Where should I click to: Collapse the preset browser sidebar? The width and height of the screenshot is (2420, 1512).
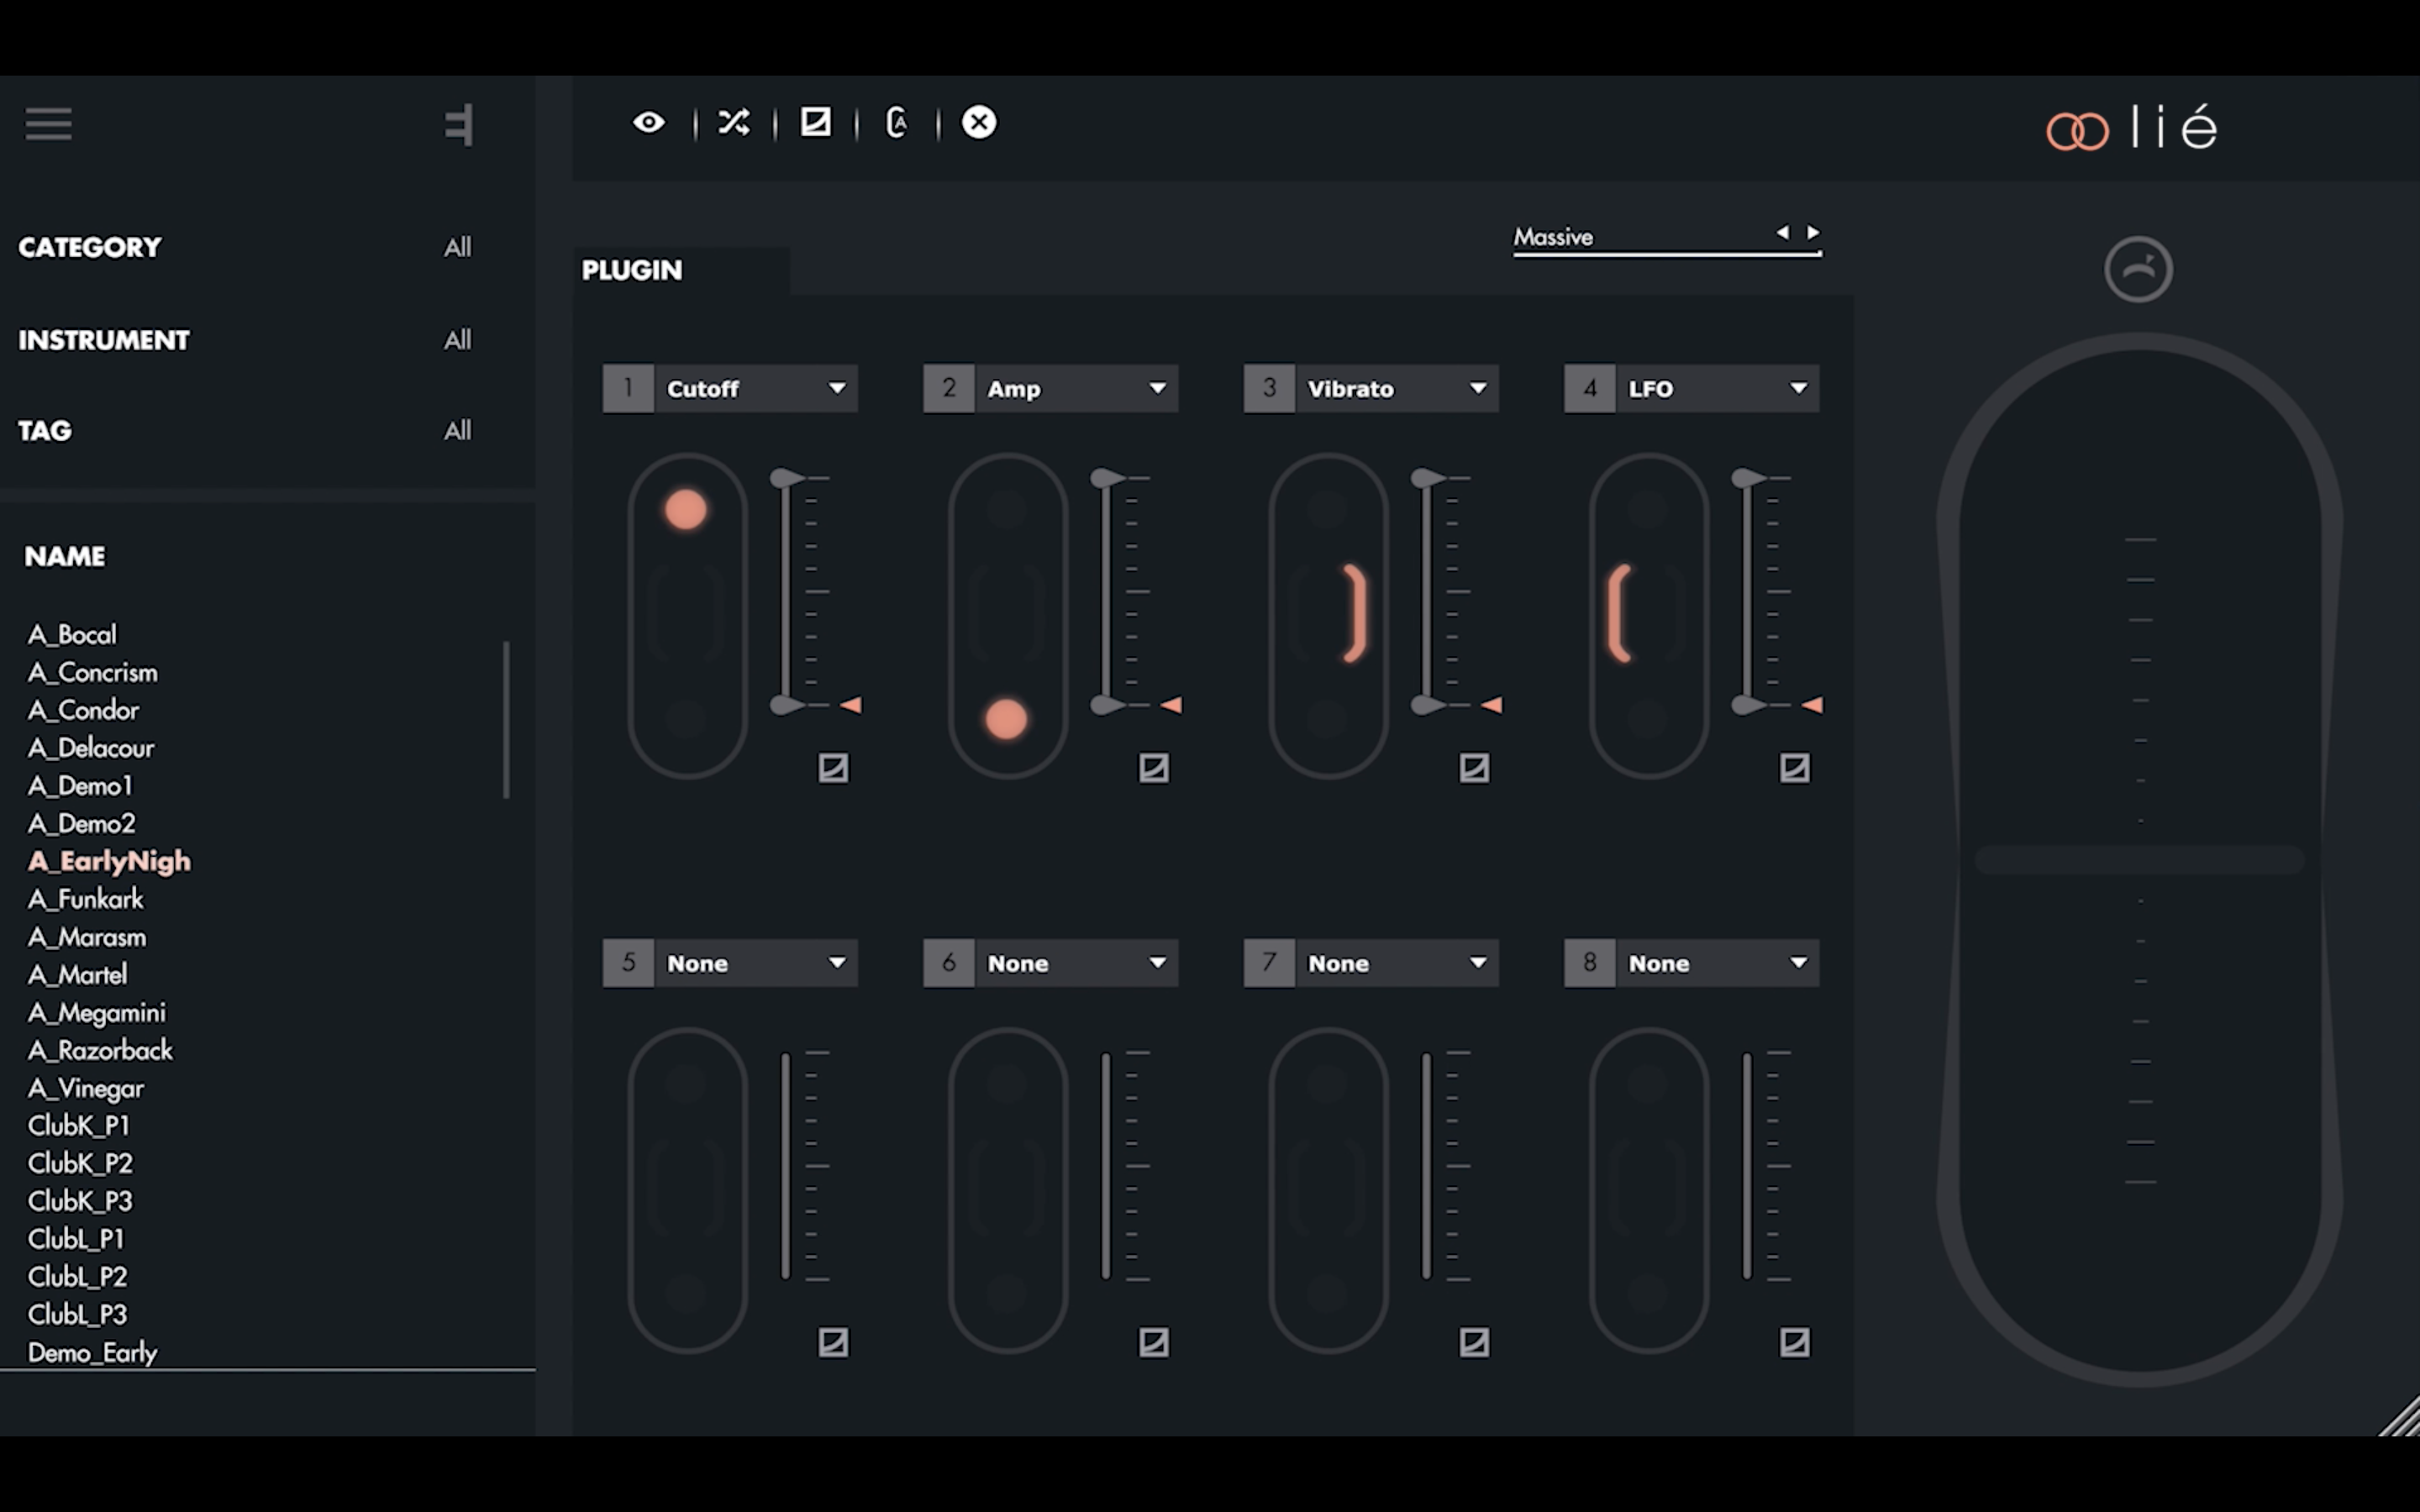(x=459, y=125)
